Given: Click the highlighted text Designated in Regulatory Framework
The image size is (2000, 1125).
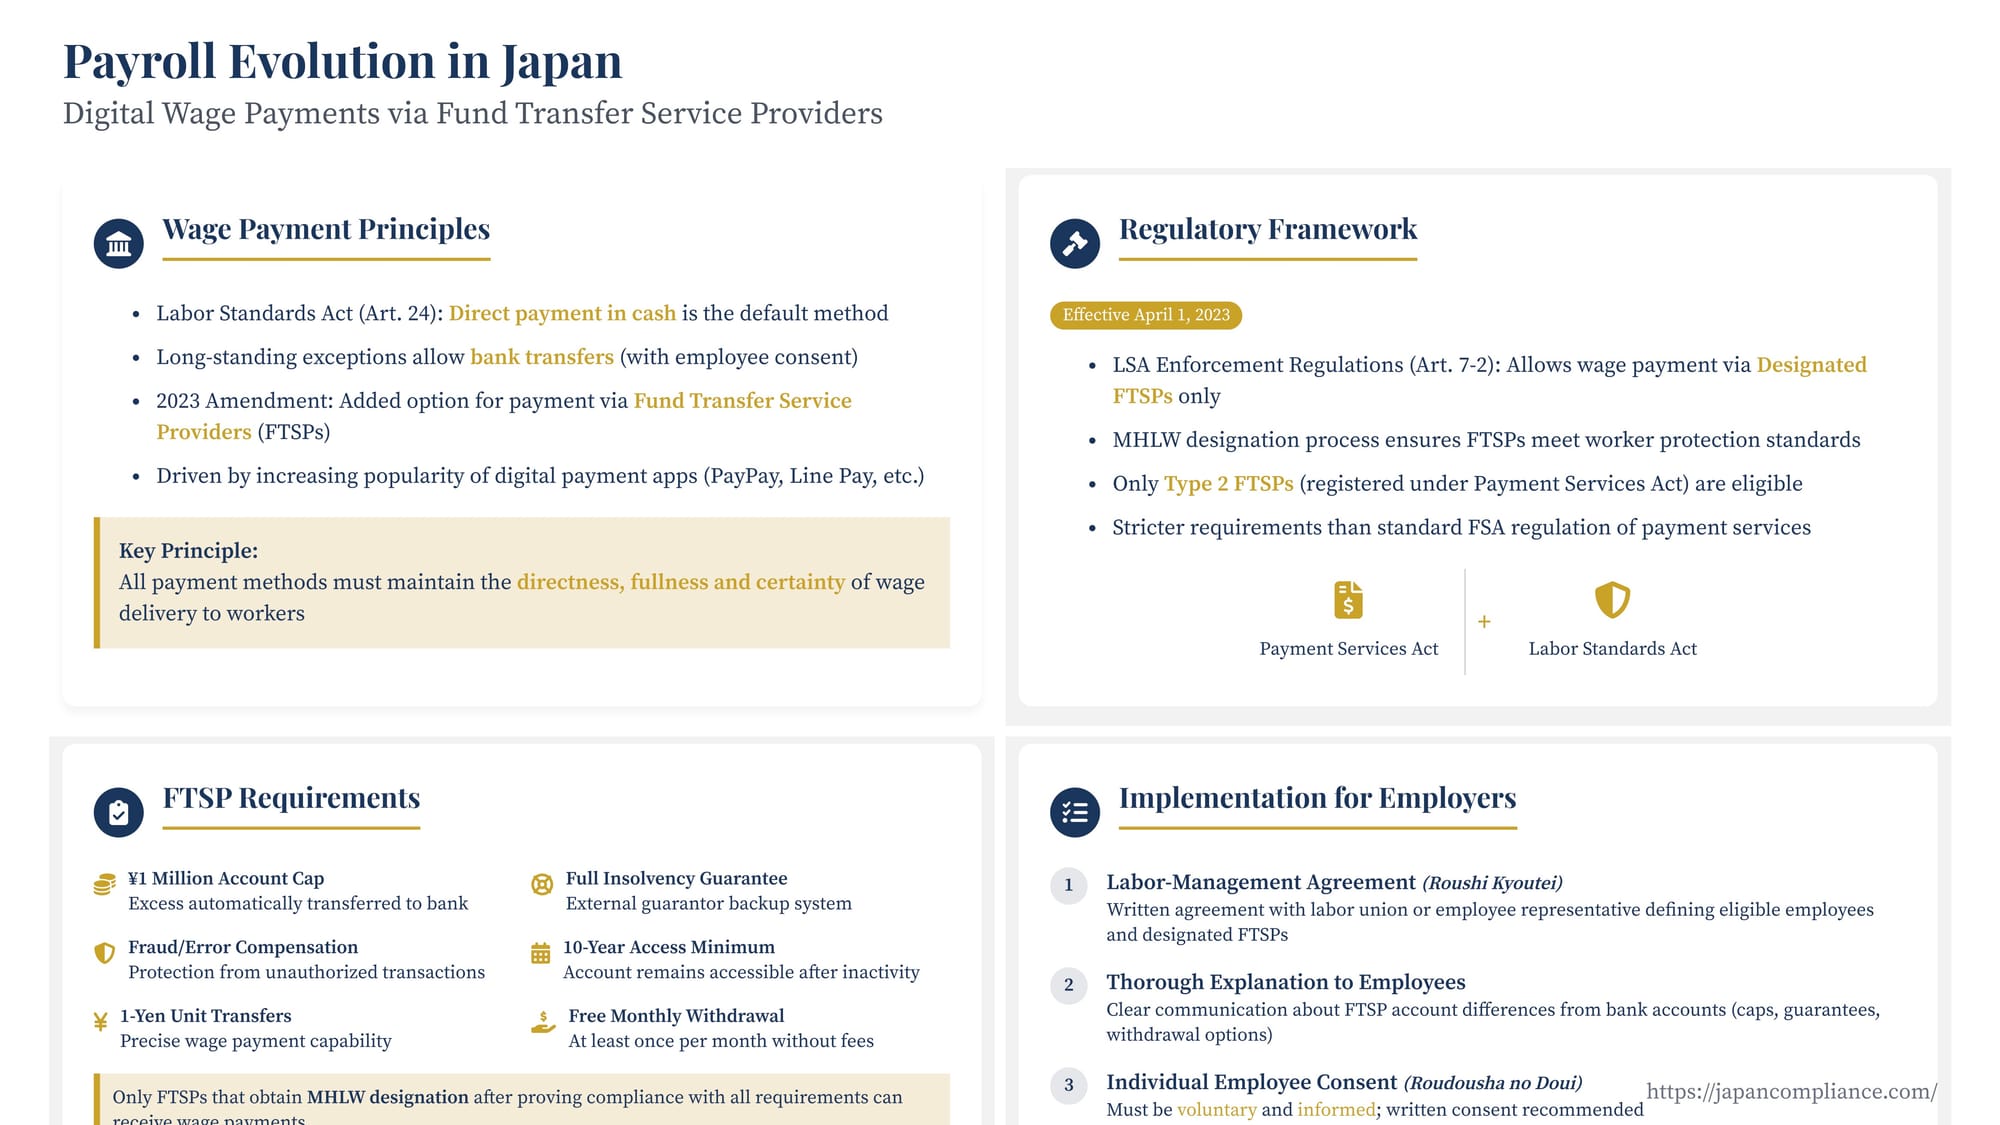Looking at the screenshot, I should coord(1812,365).
